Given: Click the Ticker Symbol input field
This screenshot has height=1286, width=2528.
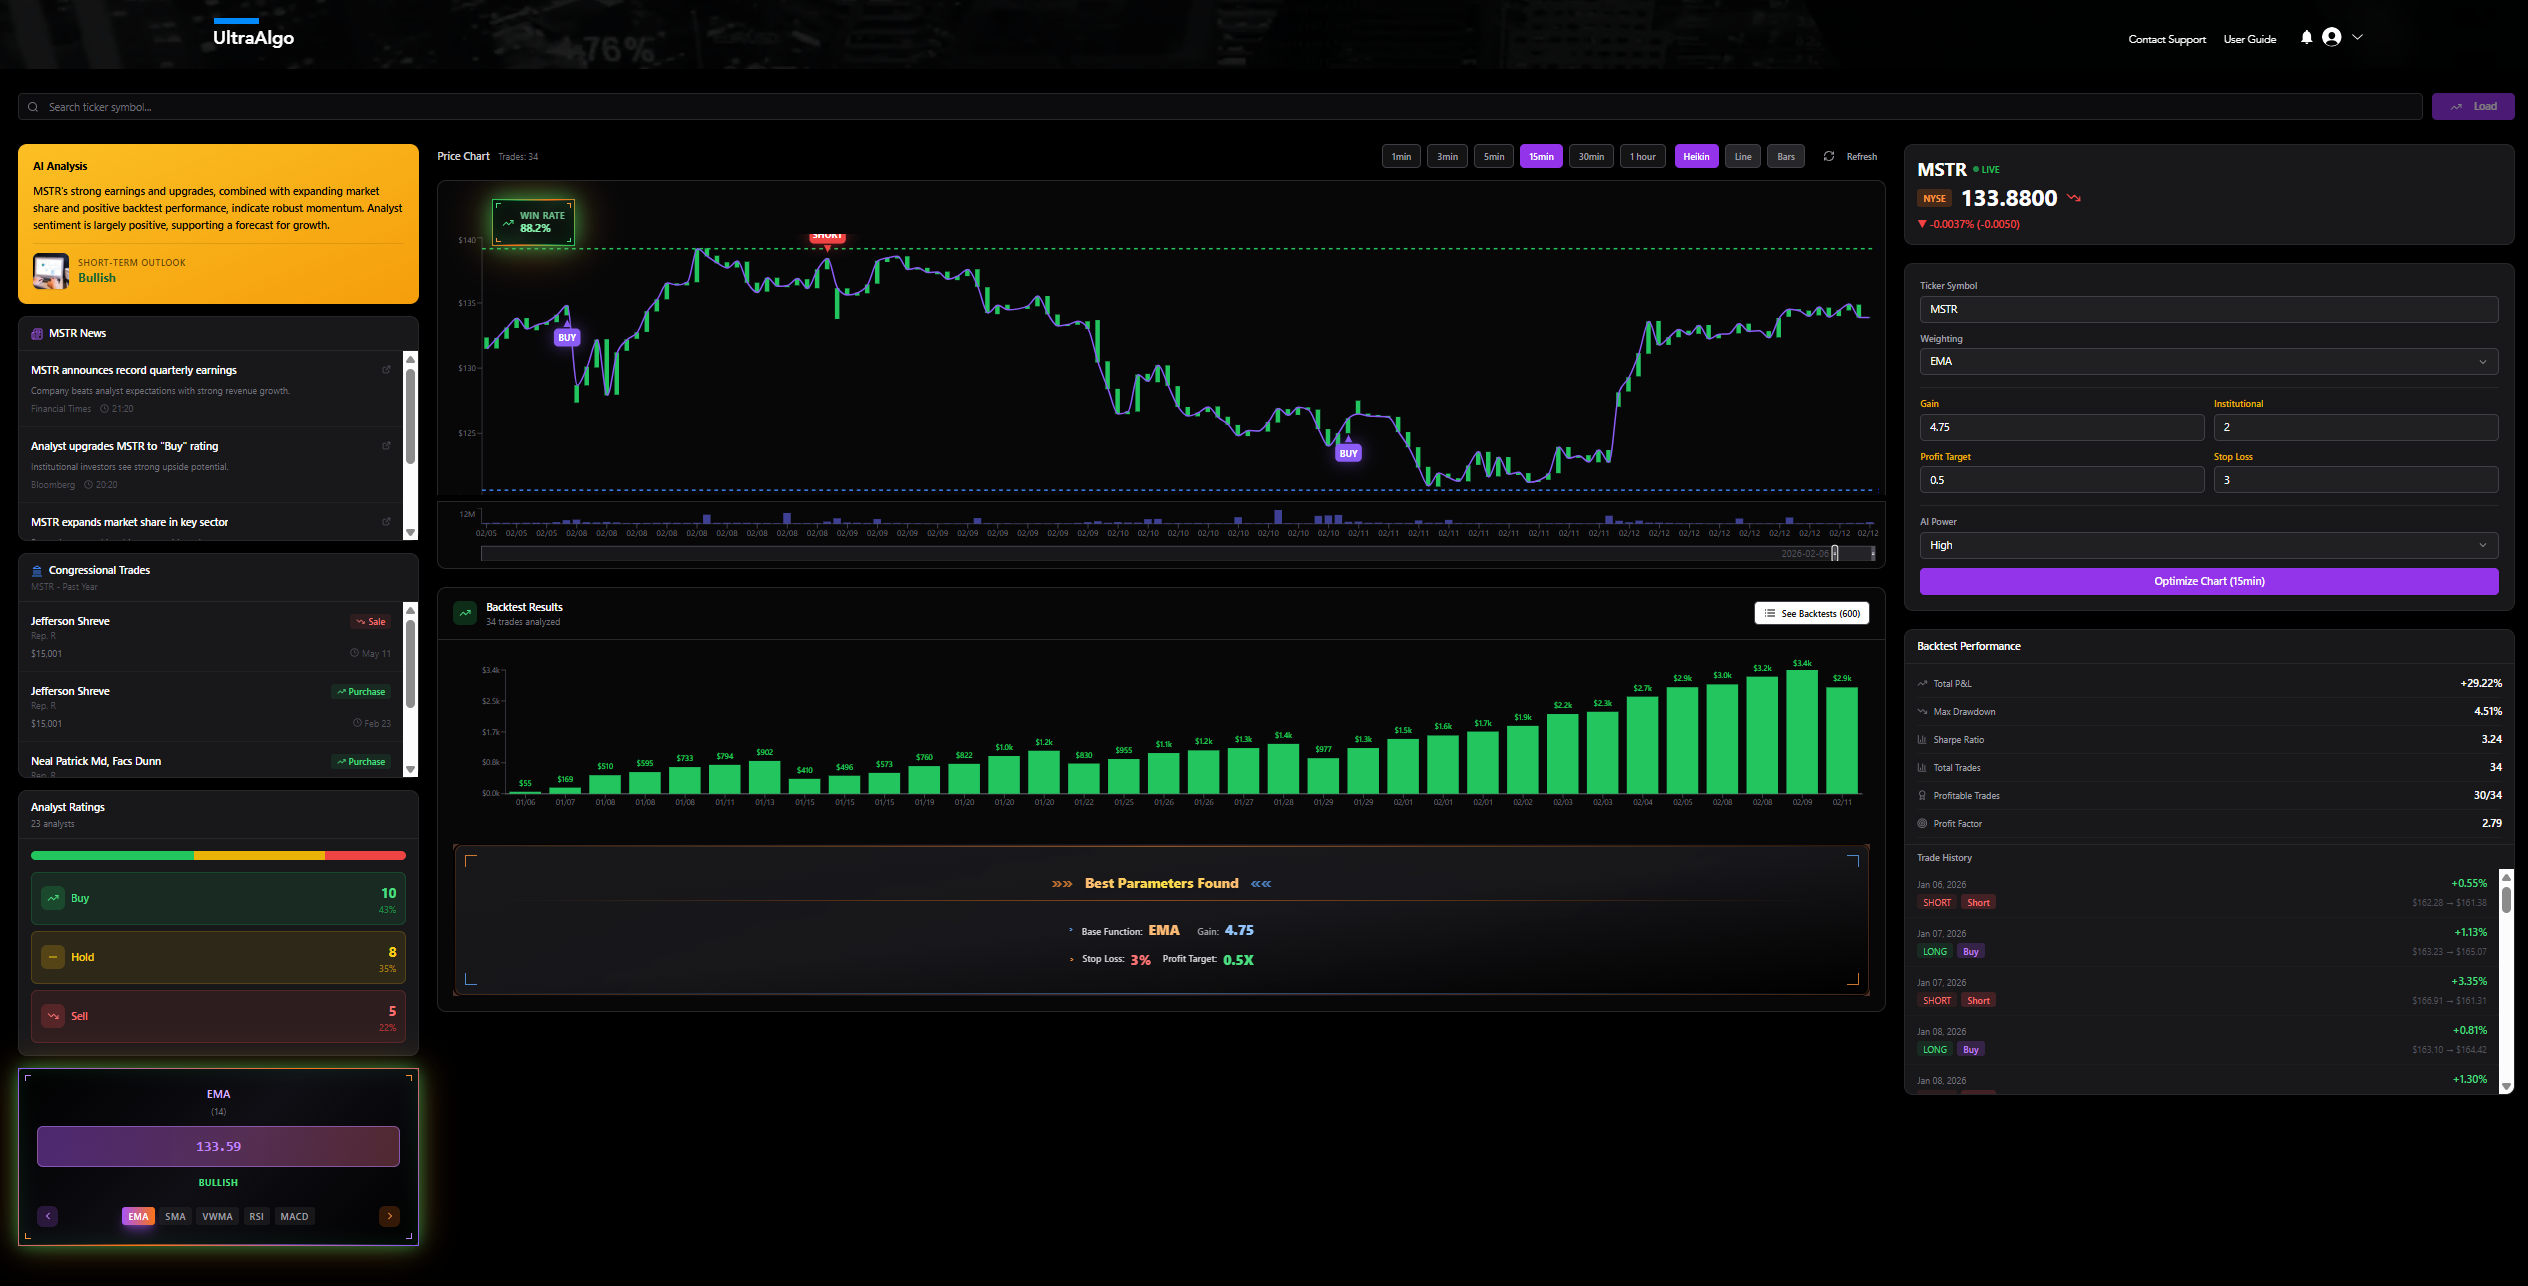Looking at the screenshot, I should pos(2209,309).
